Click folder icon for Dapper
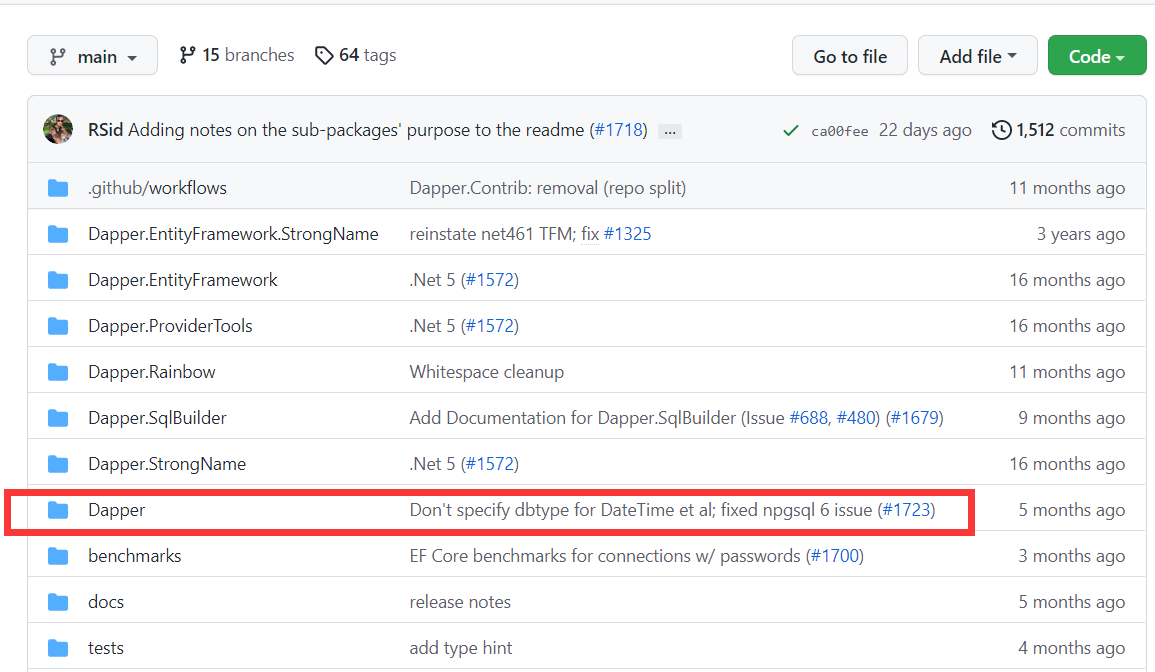The height and width of the screenshot is (672, 1155). [58, 511]
